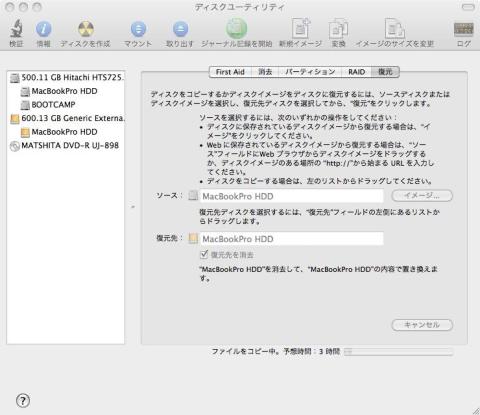480x415 pixels.
Task: Click Enable Journaling (ジャーナル記録を開始) icon
Action: pyautogui.click(x=236, y=29)
